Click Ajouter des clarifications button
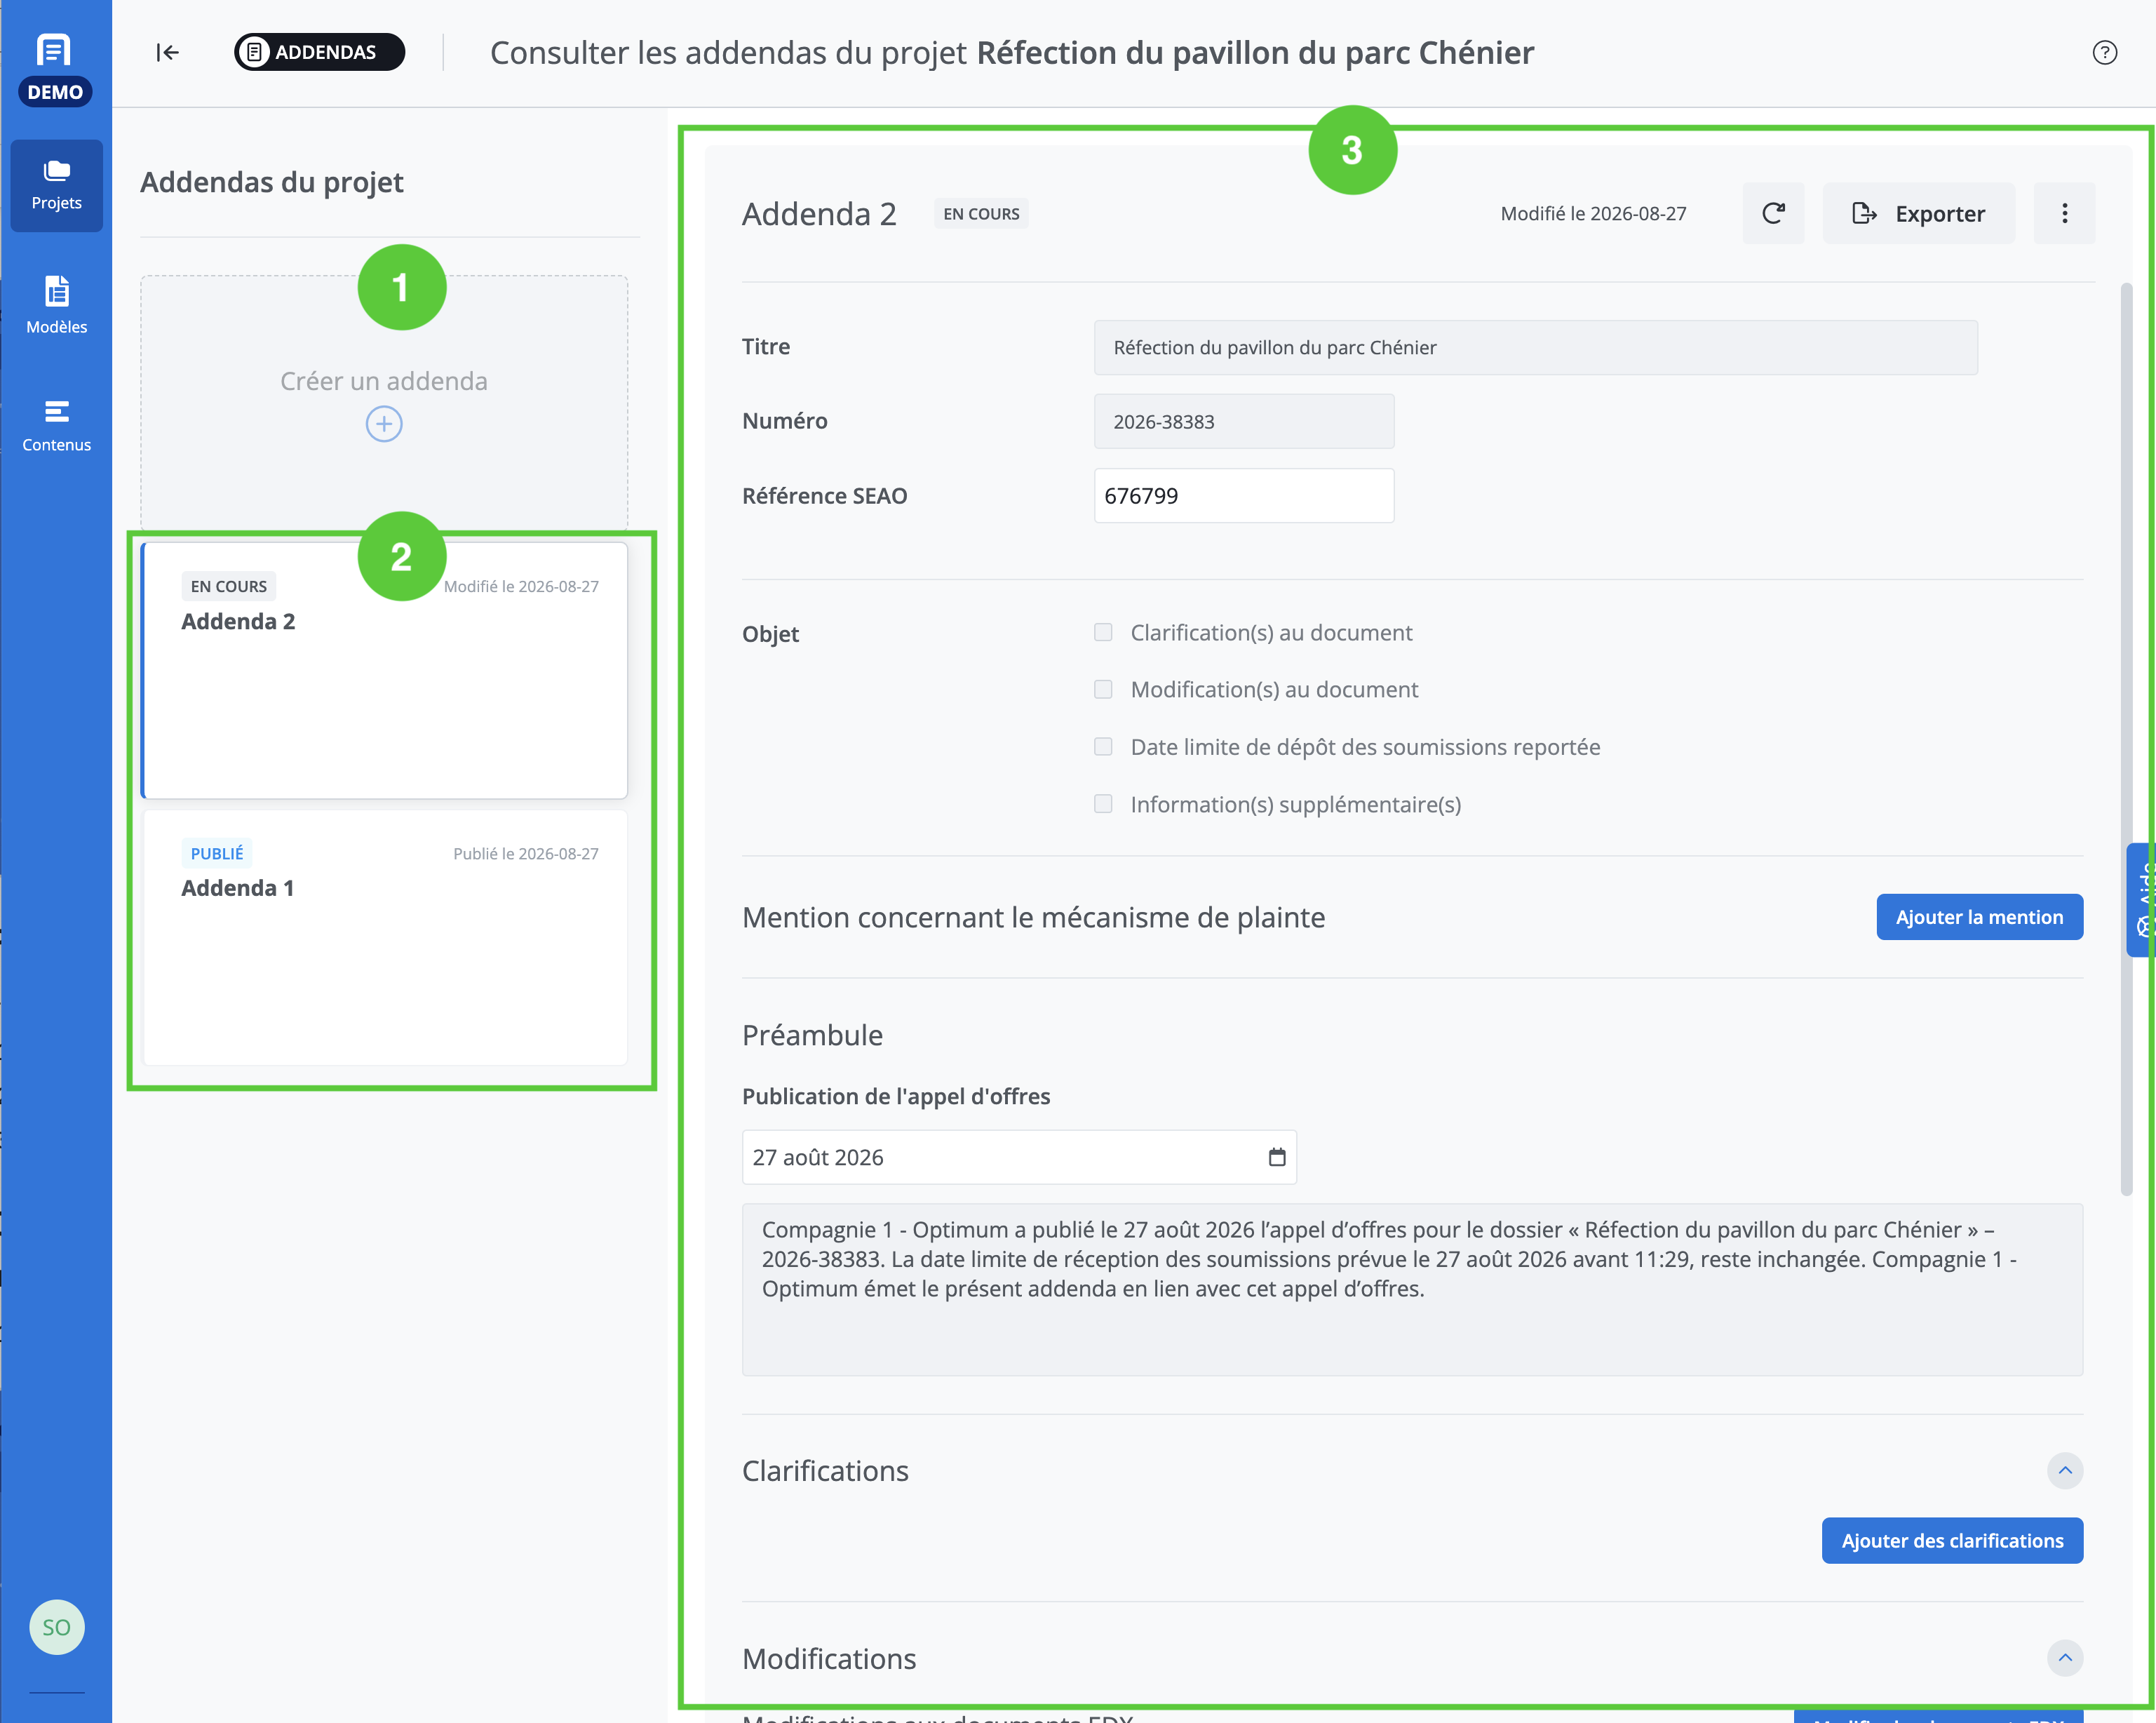The height and width of the screenshot is (1723, 2156). point(1952,1540)
